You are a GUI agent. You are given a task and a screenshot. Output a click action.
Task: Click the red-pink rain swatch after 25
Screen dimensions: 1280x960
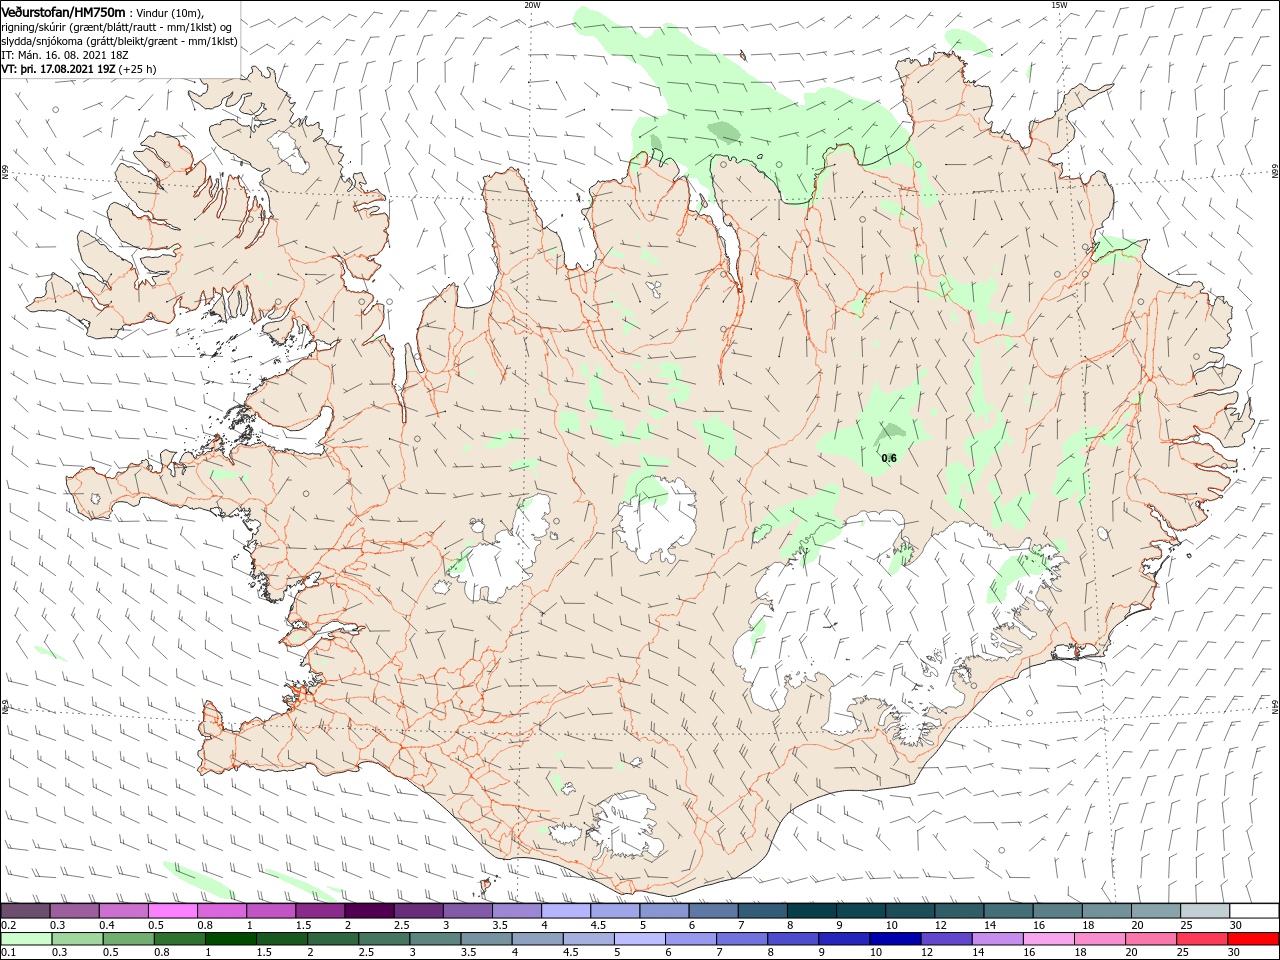tap(1202, 939)
